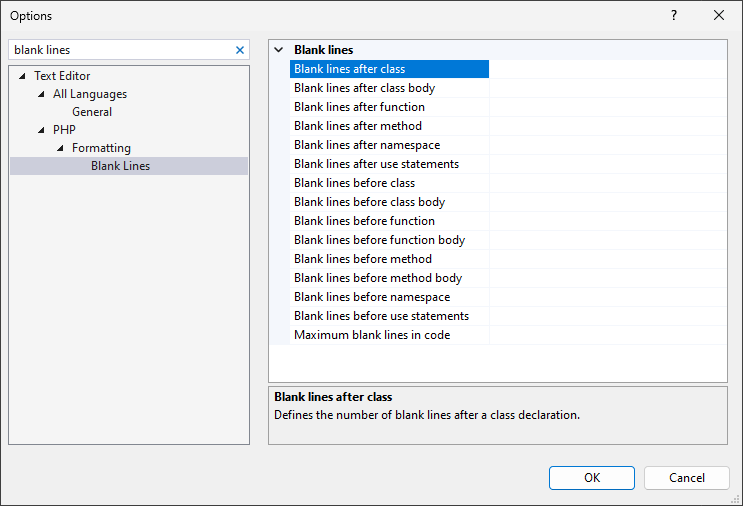
Task: Select 'Blank lines after class body' property
Action: (x=390, y=88)
